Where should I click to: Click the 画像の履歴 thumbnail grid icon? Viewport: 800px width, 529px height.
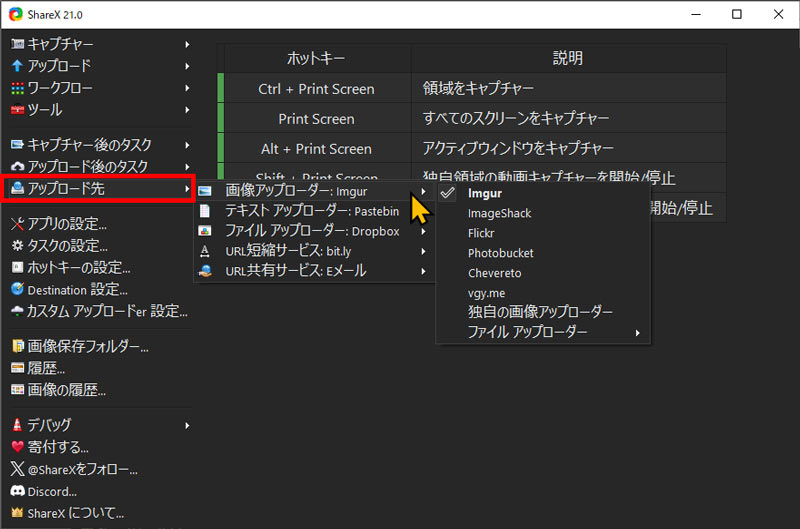[17, 390]
